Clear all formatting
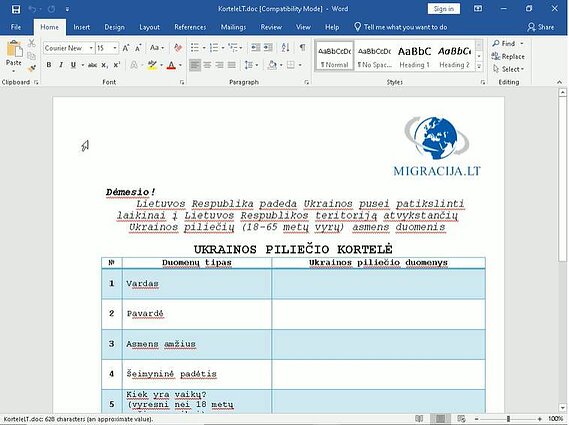Screen dimensions: 569x425 point(178,48)
